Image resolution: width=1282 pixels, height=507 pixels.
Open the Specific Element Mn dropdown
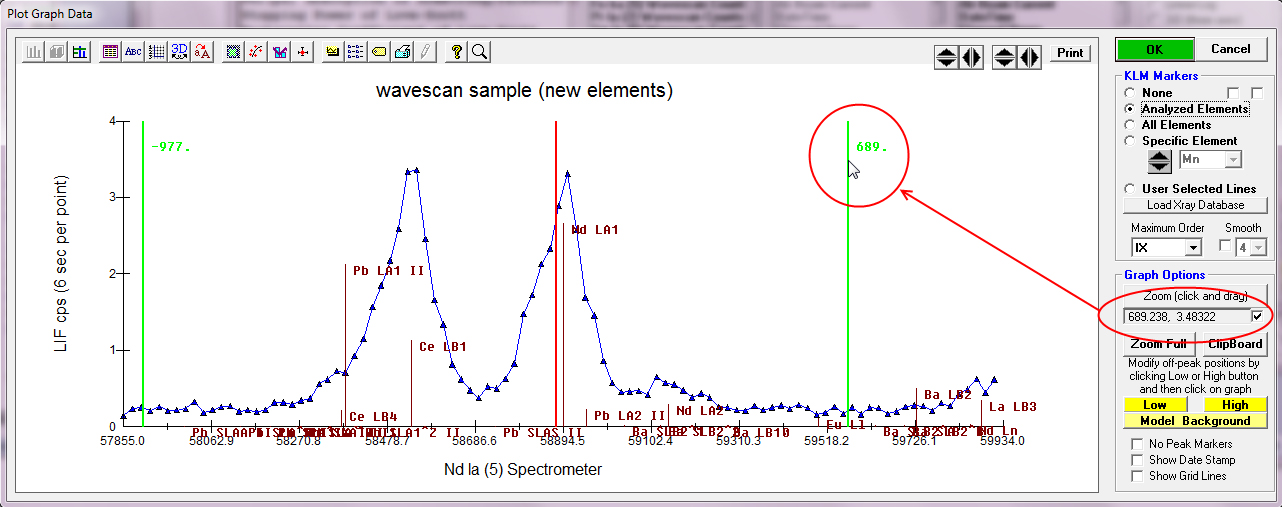coord(1234,159)
